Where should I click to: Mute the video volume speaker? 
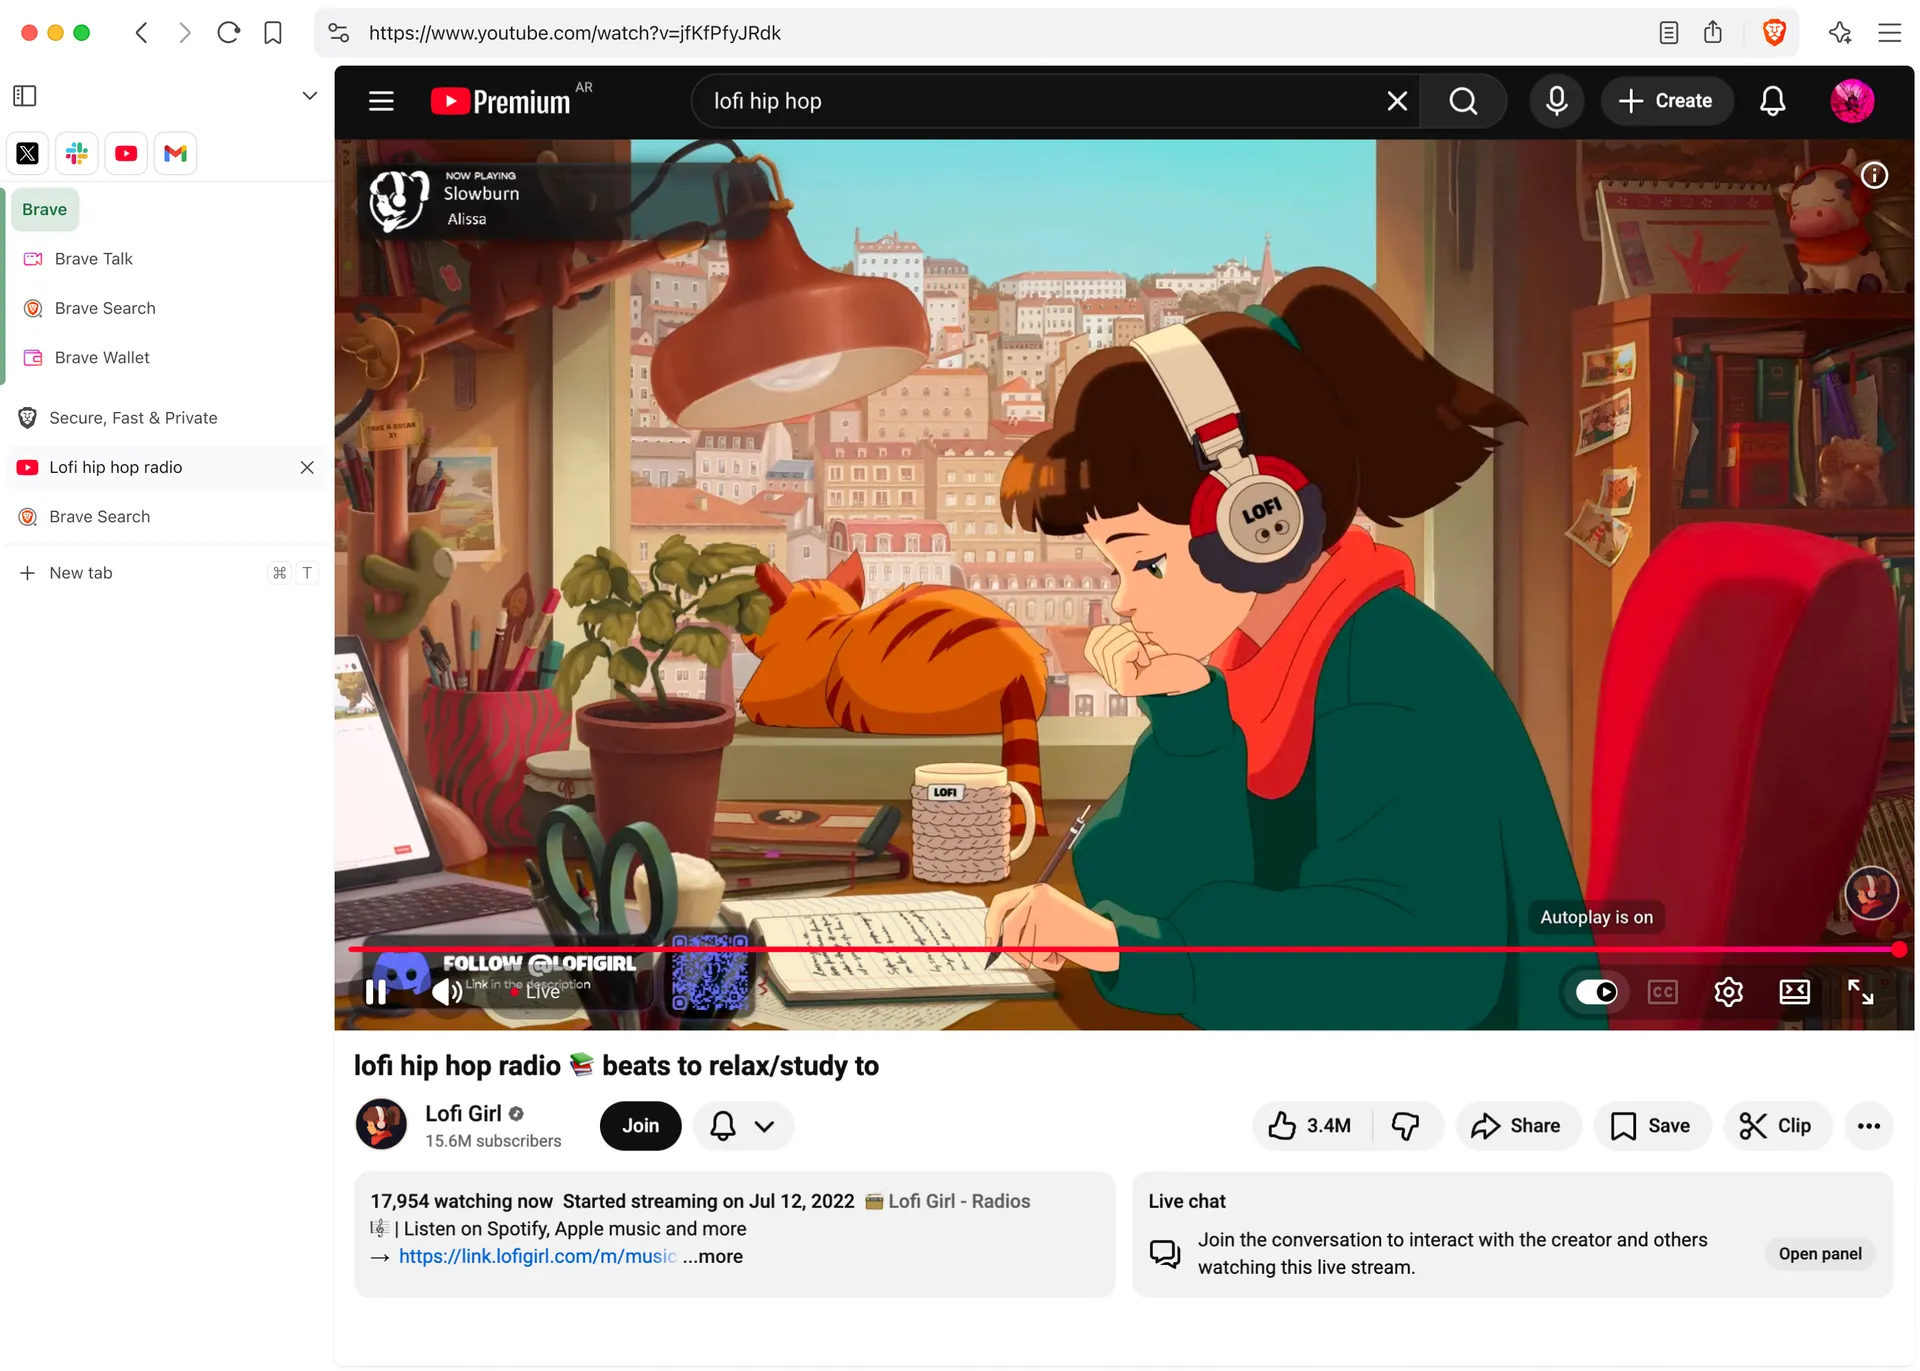(446, 991)
